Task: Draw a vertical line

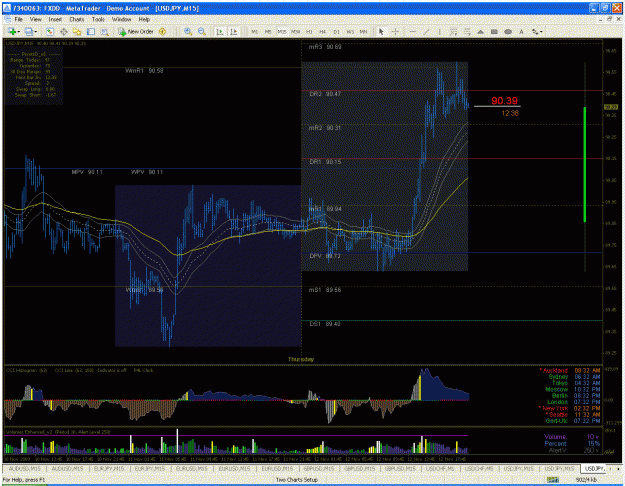Action: pyautogui.click(x=440, y=31)
